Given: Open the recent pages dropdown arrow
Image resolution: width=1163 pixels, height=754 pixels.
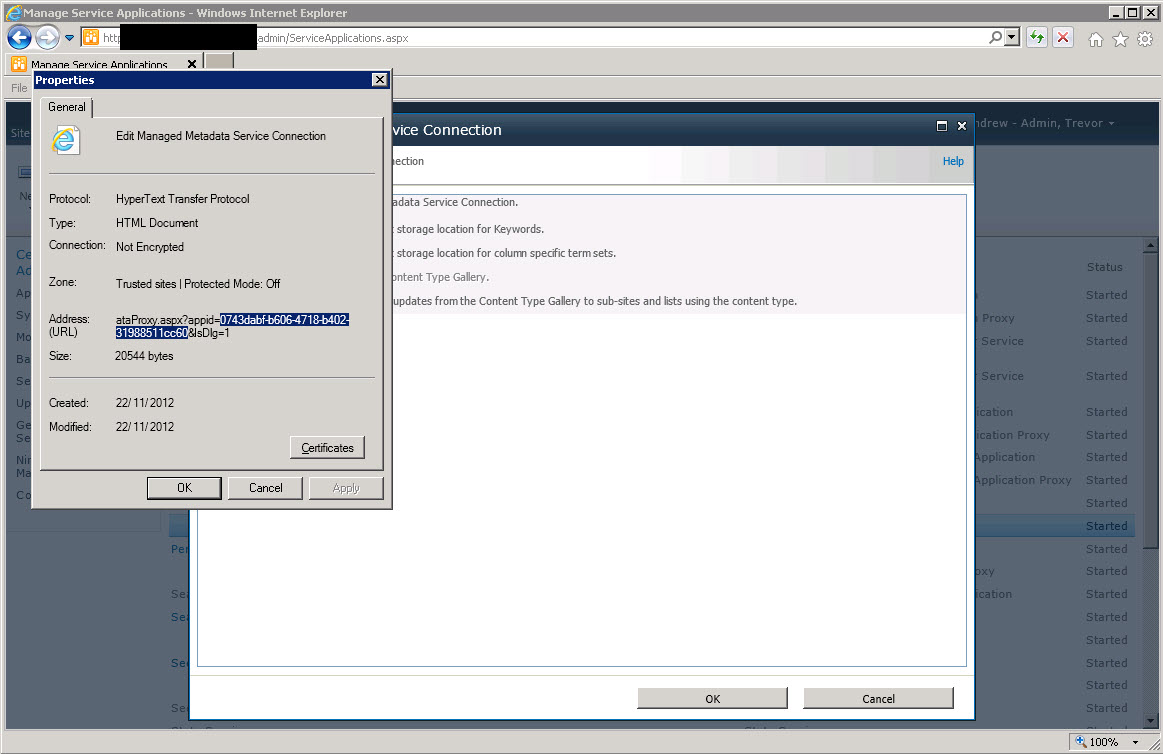Looking at the screenshot, I should 70,38.
